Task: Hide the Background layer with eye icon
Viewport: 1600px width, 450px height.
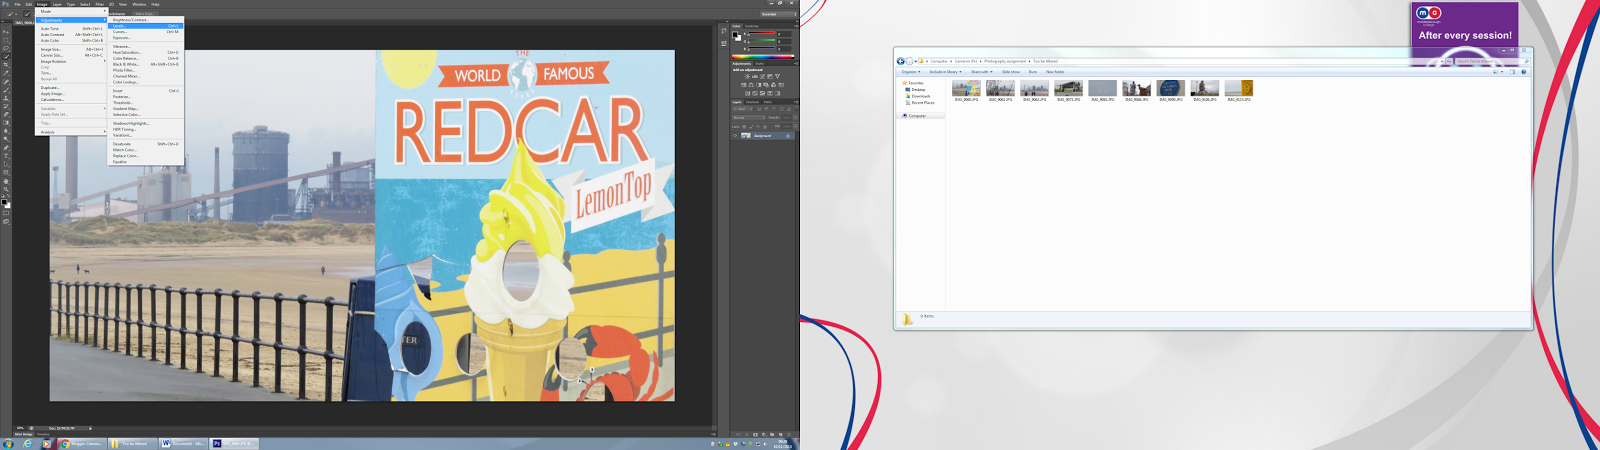Action: coord(735,136)
